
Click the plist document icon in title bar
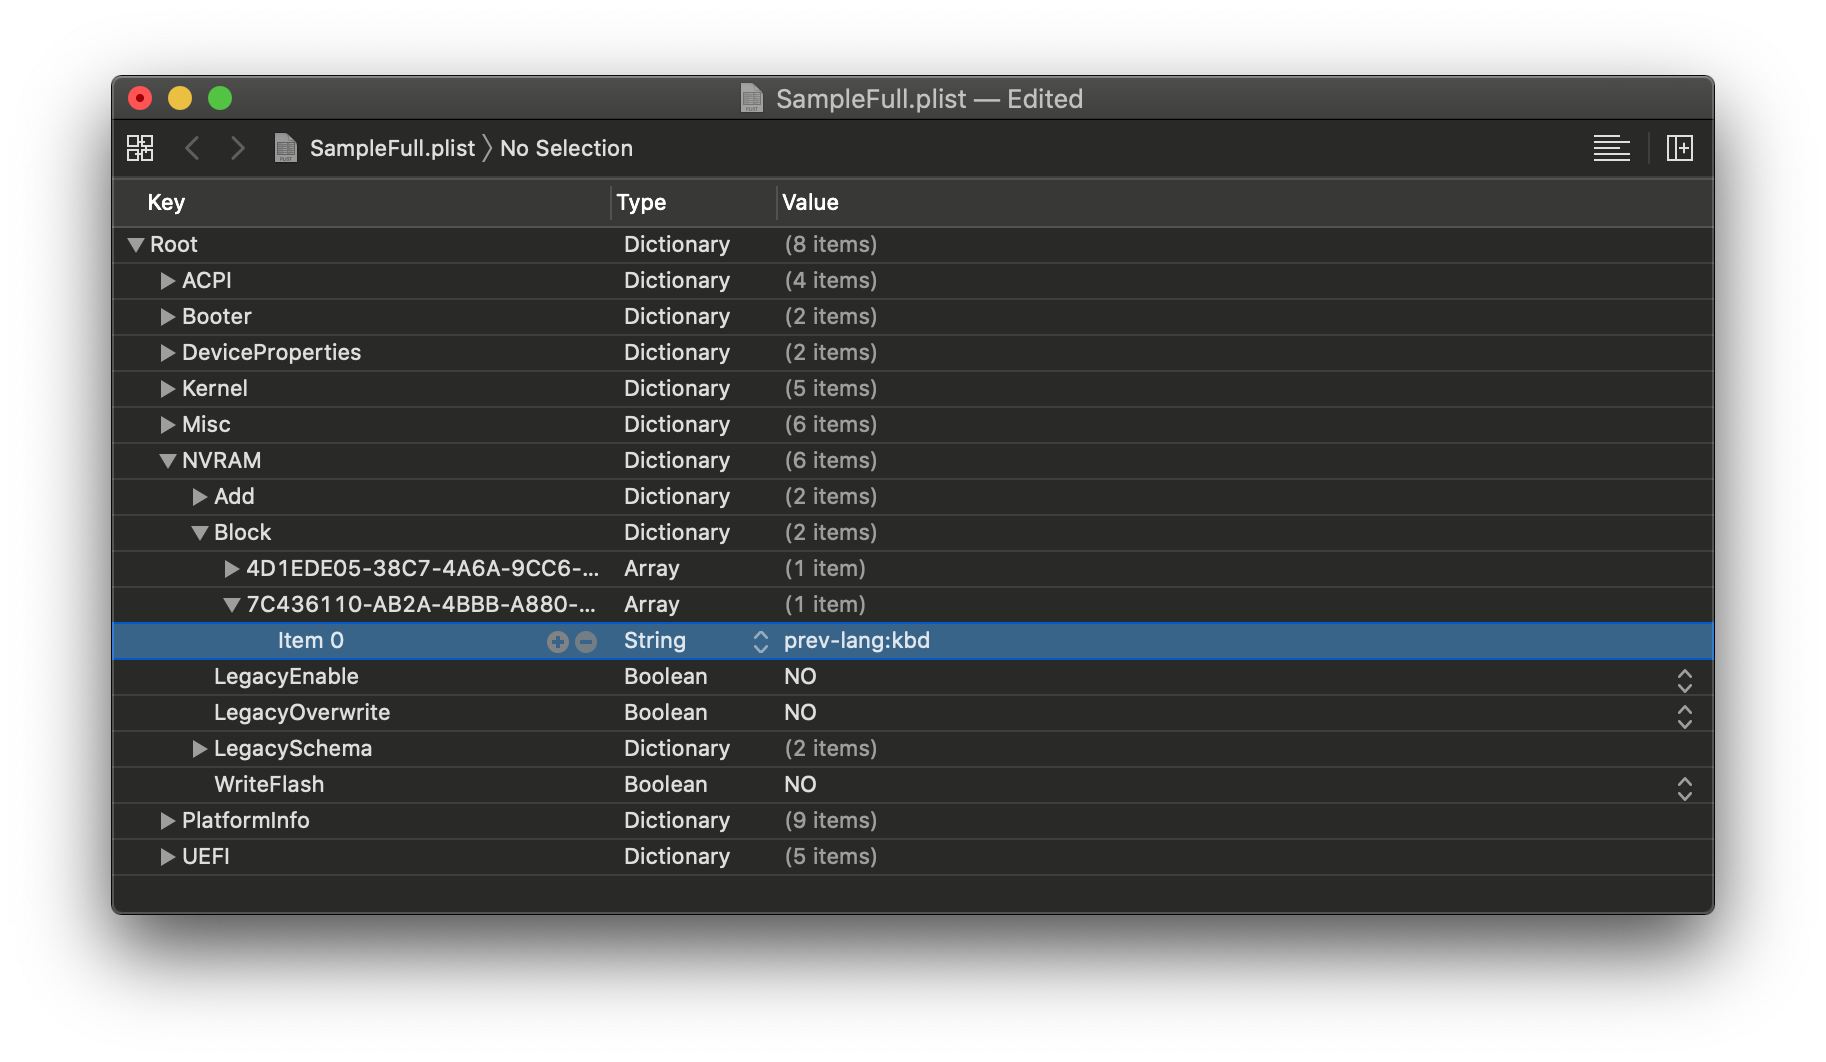point(751,98)
